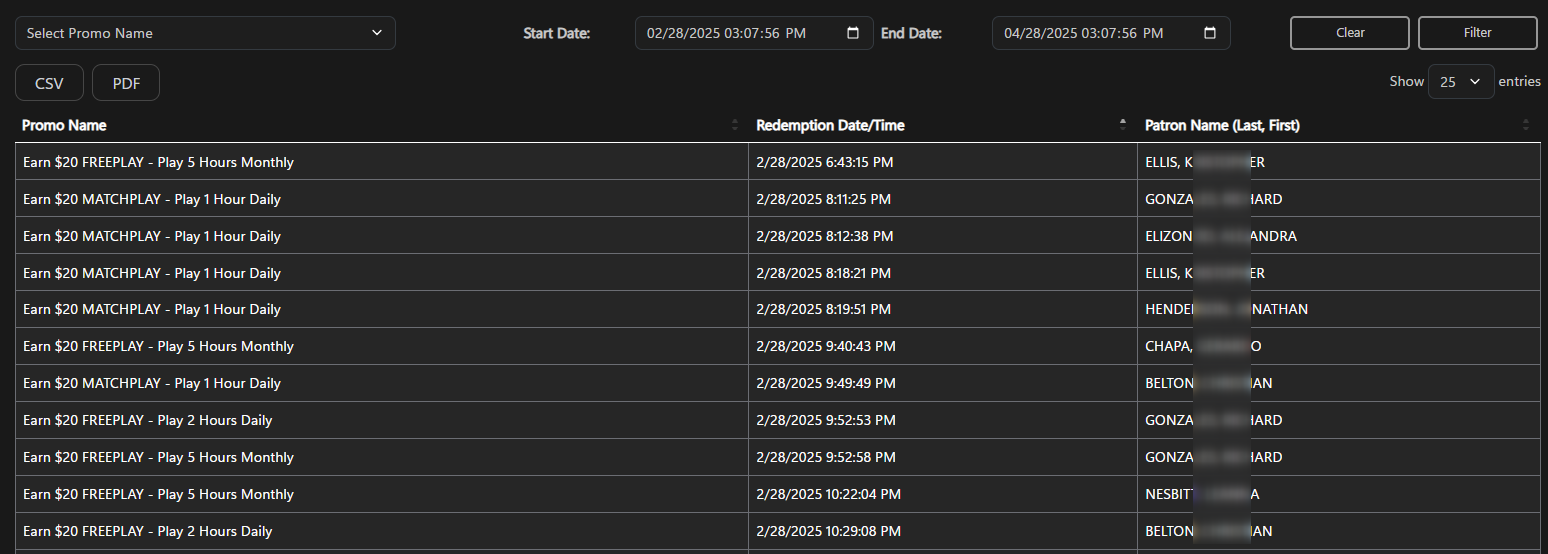Viewport: 1548px width, 554px height.
Task: Open the Select Promo Name dropdown
Action: (205, 33)
